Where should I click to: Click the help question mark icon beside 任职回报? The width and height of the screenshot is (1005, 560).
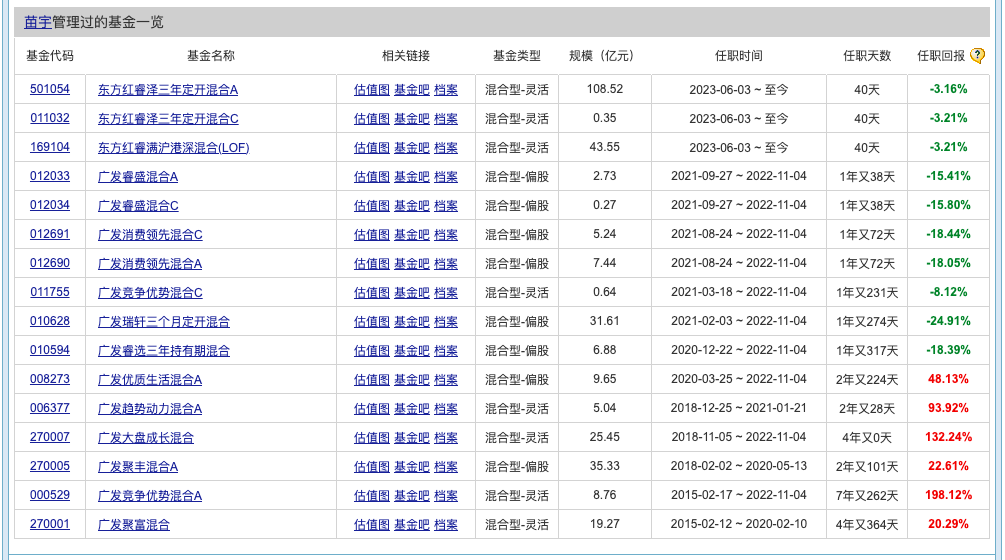[977, 56]
